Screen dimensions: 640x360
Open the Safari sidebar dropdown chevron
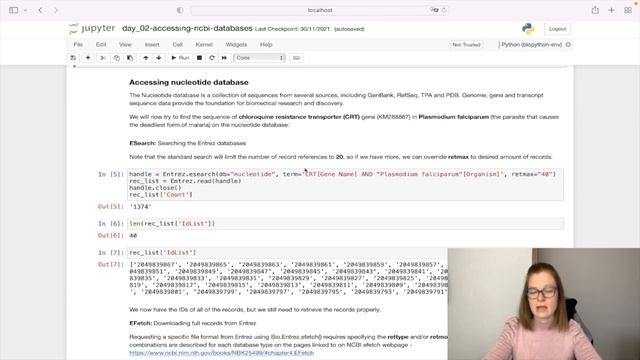click(25, 10)
